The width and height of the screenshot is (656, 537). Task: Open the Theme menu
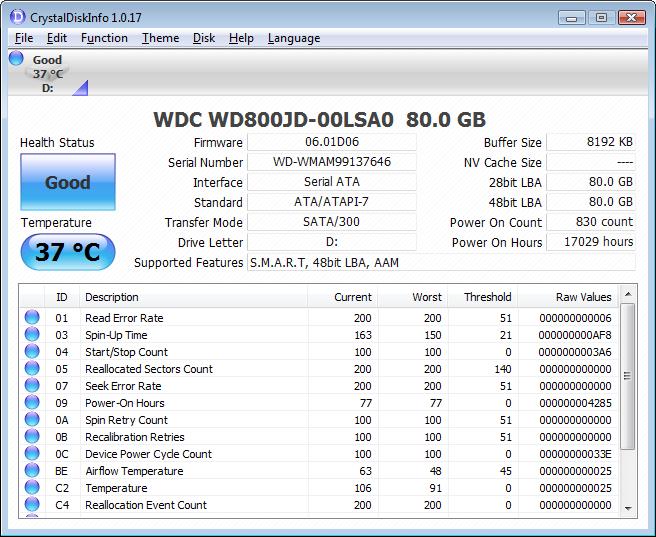pyautogui.click(x=160, y=38)
